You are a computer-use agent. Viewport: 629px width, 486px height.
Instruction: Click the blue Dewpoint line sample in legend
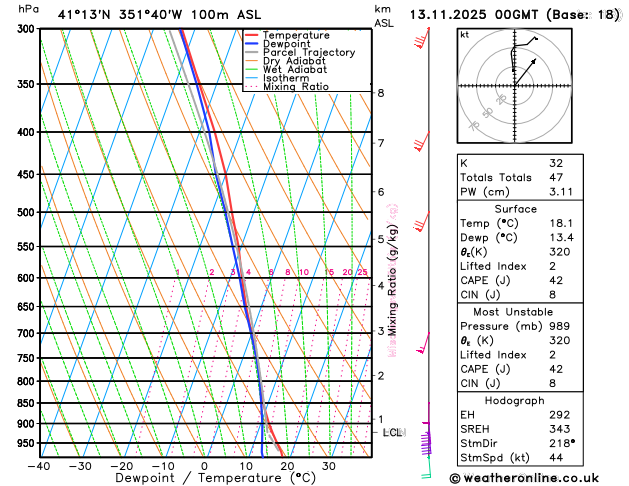252,44
